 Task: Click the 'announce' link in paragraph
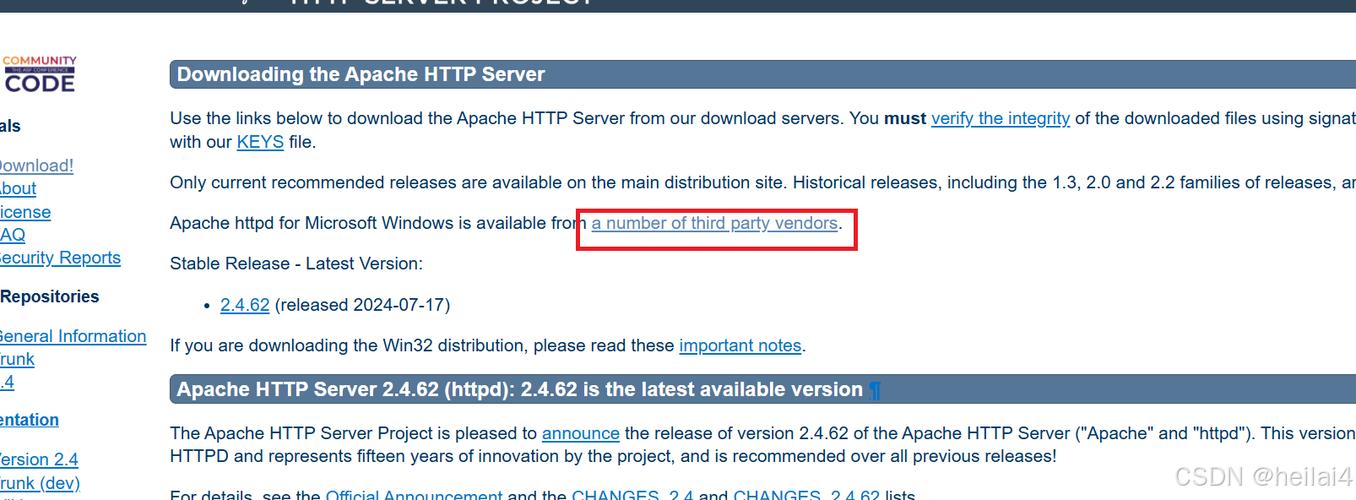tap(580, 433)
